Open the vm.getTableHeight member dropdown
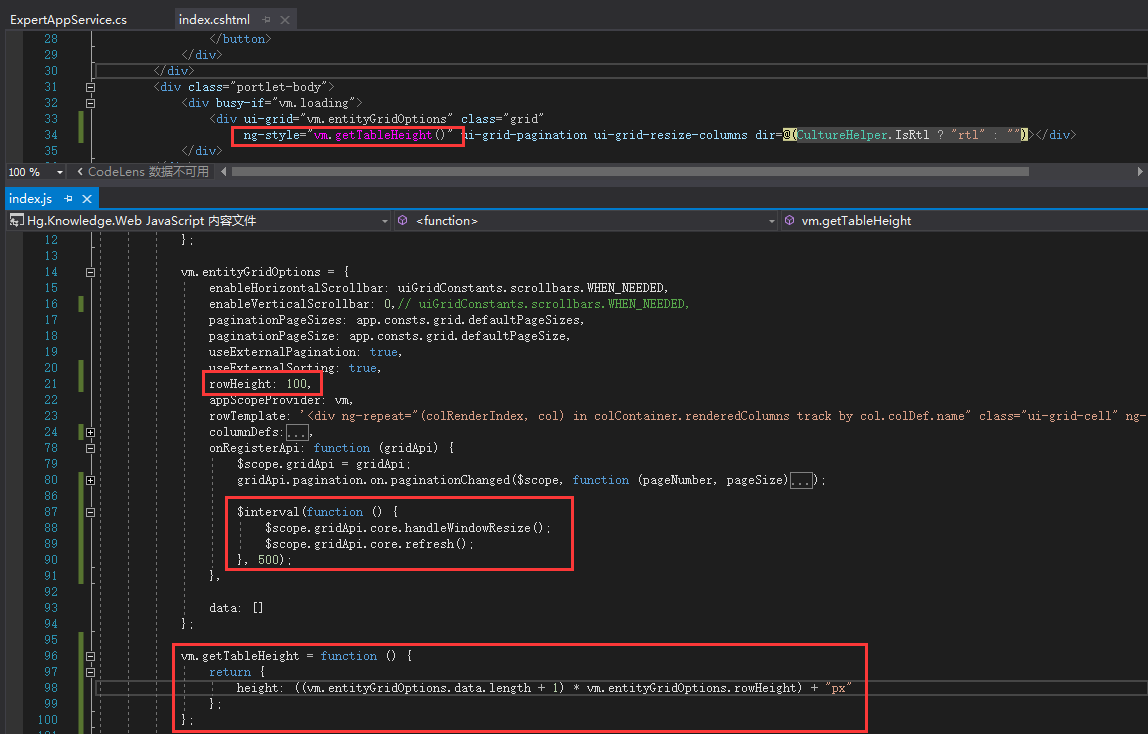This screenshot has width=1148, height=734. point(964,221)
